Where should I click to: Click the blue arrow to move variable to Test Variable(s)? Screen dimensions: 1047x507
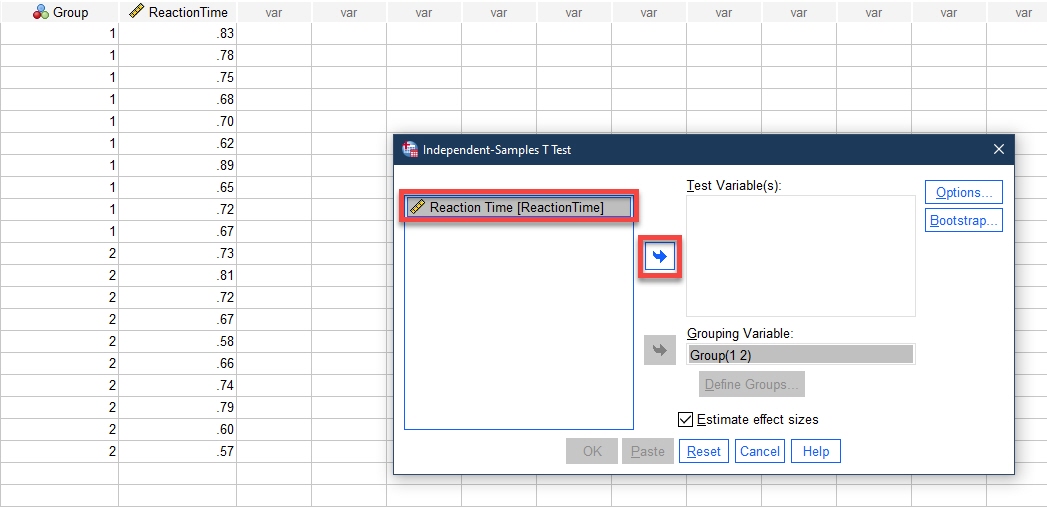pos(660,257)
